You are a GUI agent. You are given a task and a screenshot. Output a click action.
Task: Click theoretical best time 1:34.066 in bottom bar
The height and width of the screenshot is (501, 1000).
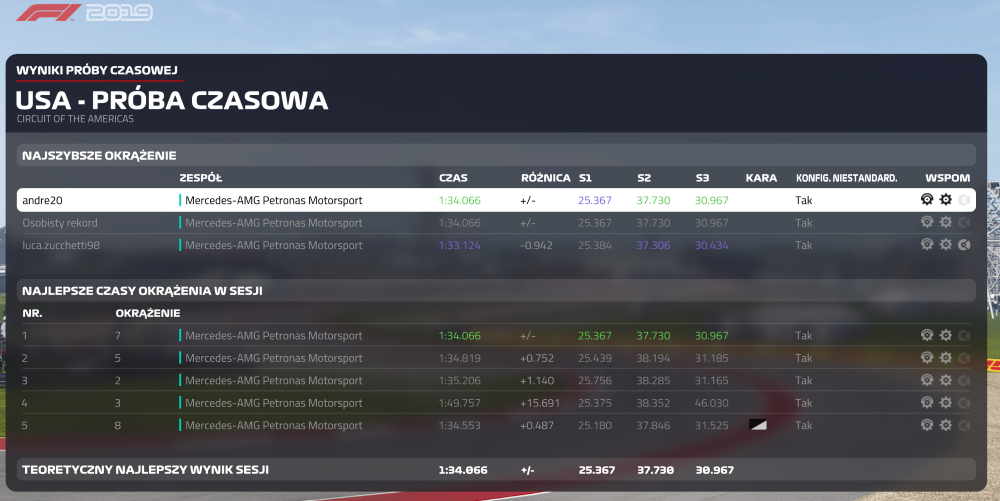point(463,470)
